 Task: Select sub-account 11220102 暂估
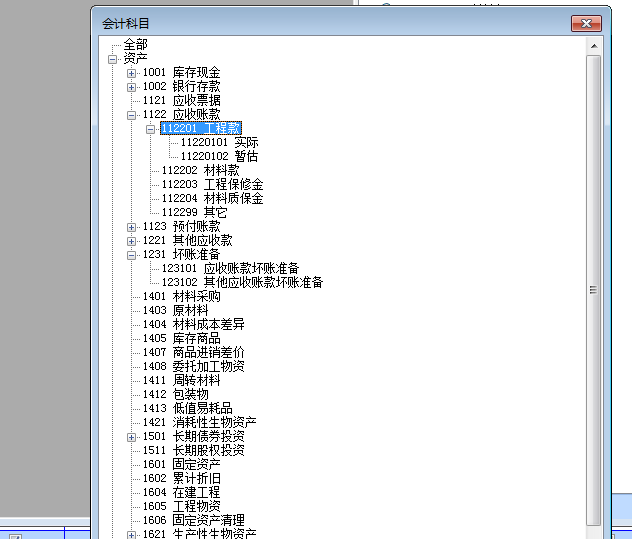pos(219,156)
